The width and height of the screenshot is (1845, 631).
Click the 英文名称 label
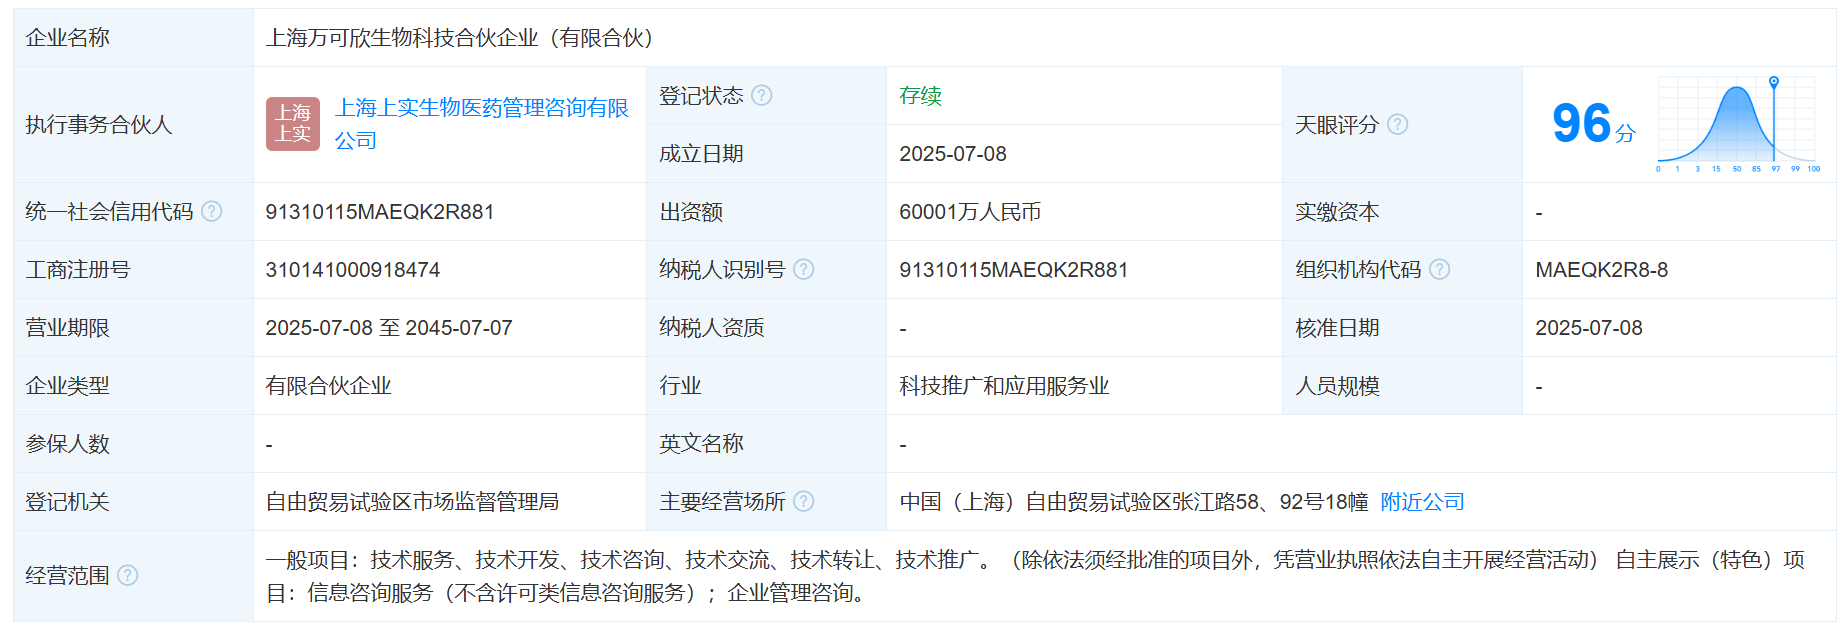701,444
